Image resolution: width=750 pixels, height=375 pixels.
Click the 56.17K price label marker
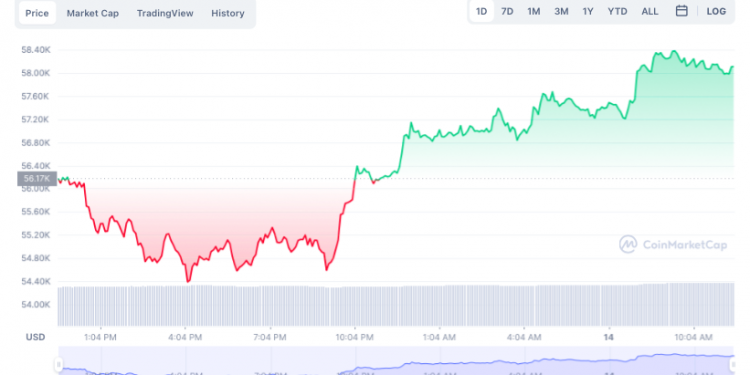point(37,178)
